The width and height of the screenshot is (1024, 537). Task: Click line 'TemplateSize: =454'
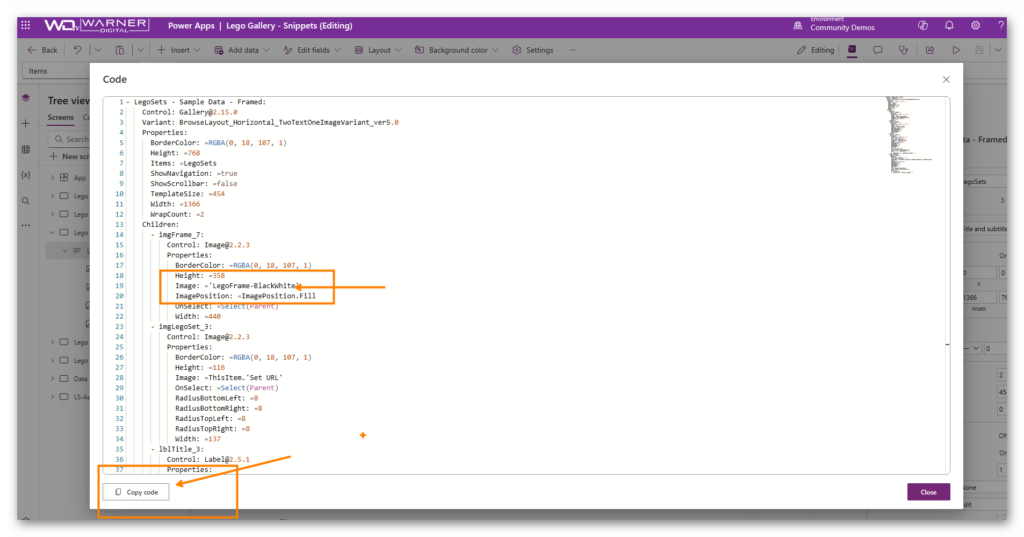pos(187,194)
